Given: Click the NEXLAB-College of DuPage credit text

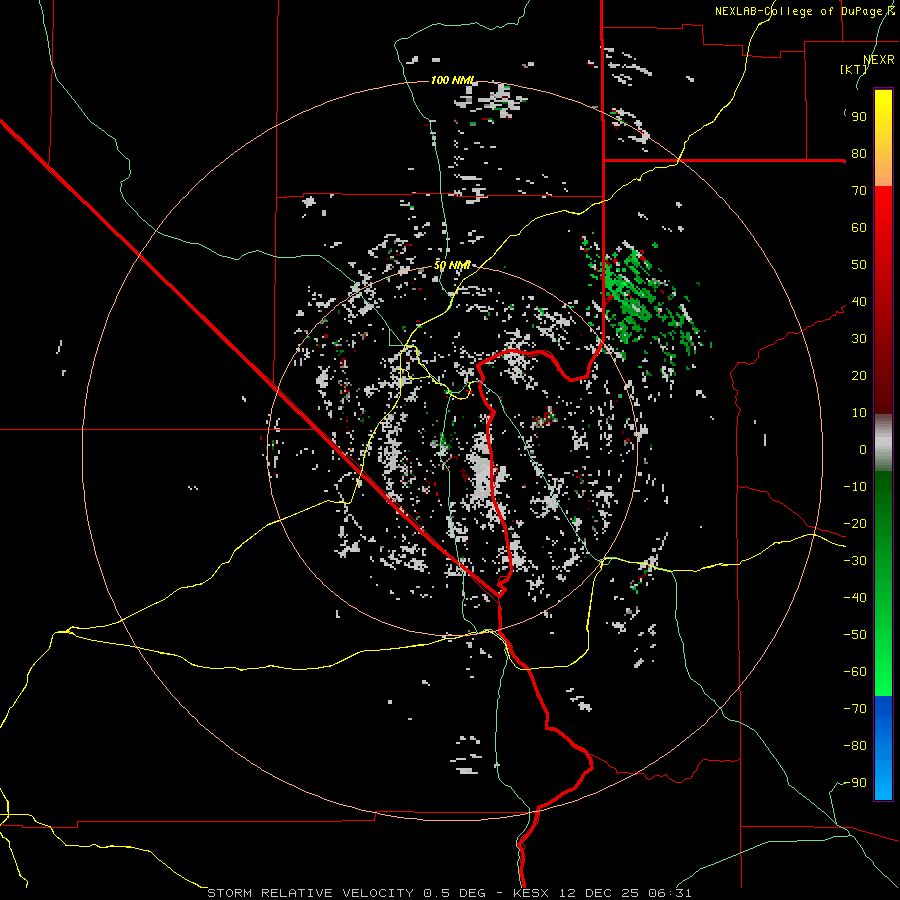Looking at the screenshot, I should [x=804, y=11].
